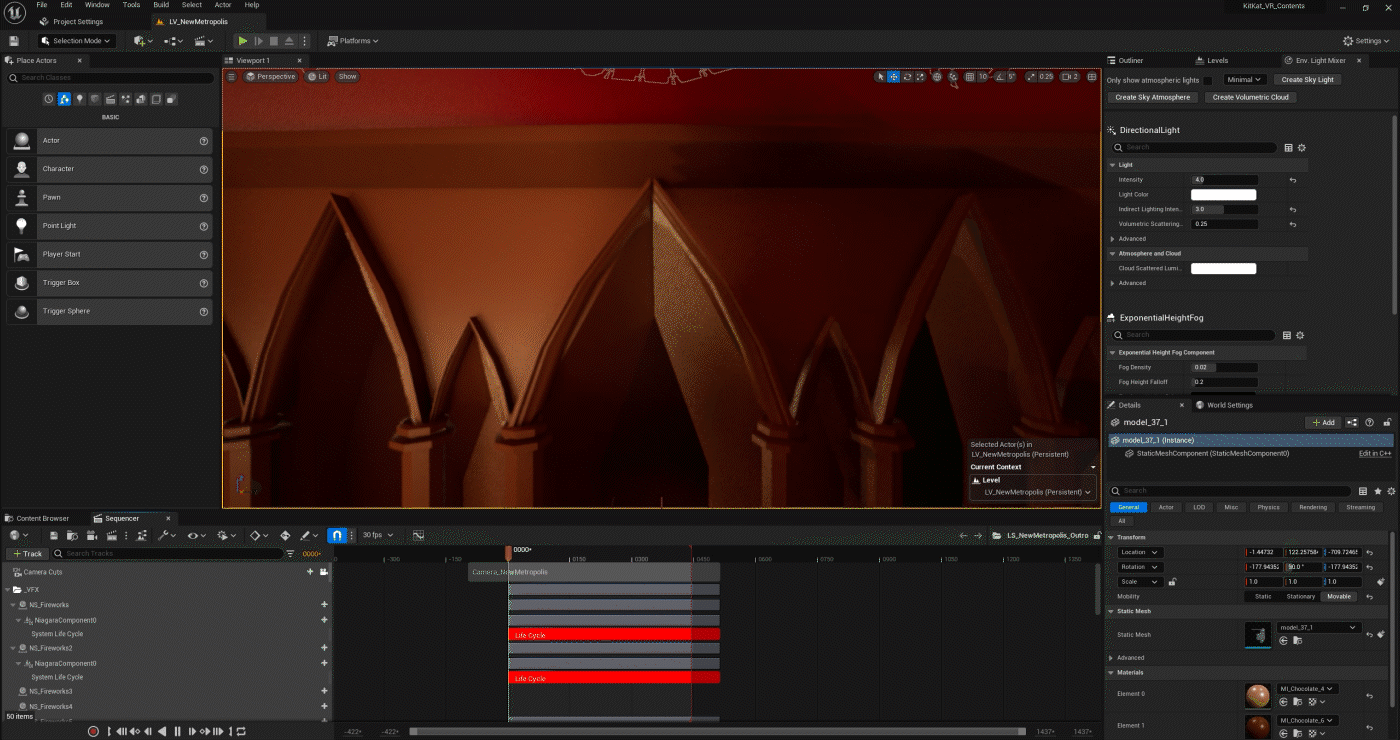The width and height of the screenshot is (1400, 740).
Task: Open the Details panel settings gear
Action: (x=1391, y=491)
